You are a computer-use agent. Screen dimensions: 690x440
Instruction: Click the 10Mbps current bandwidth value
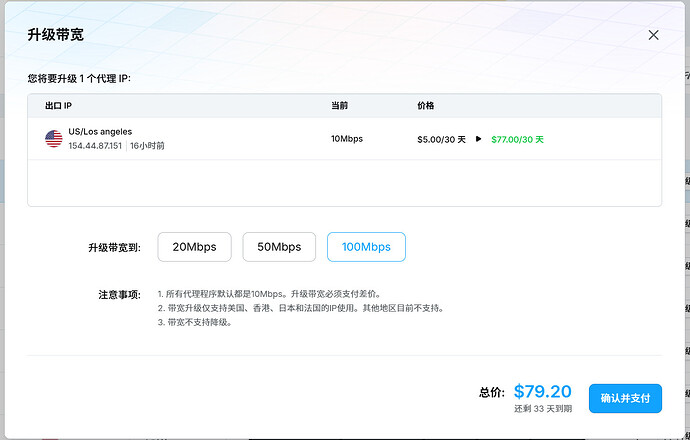point(347,139)
